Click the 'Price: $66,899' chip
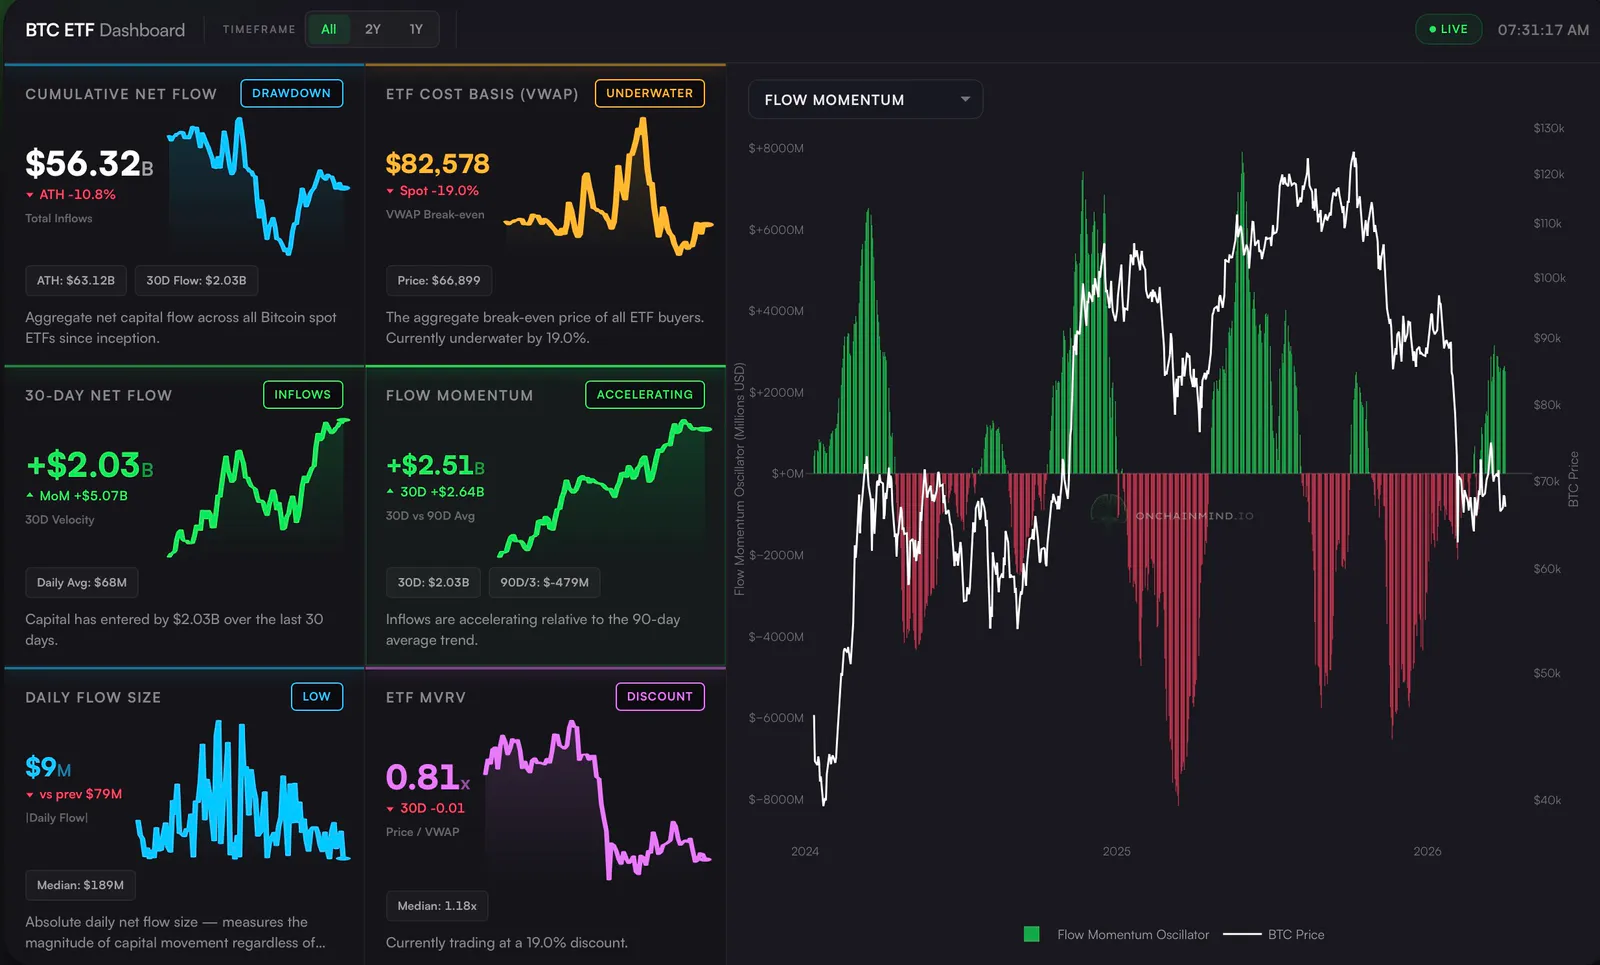The height and width of the screenshot is (965, 1600). [439, 281]
